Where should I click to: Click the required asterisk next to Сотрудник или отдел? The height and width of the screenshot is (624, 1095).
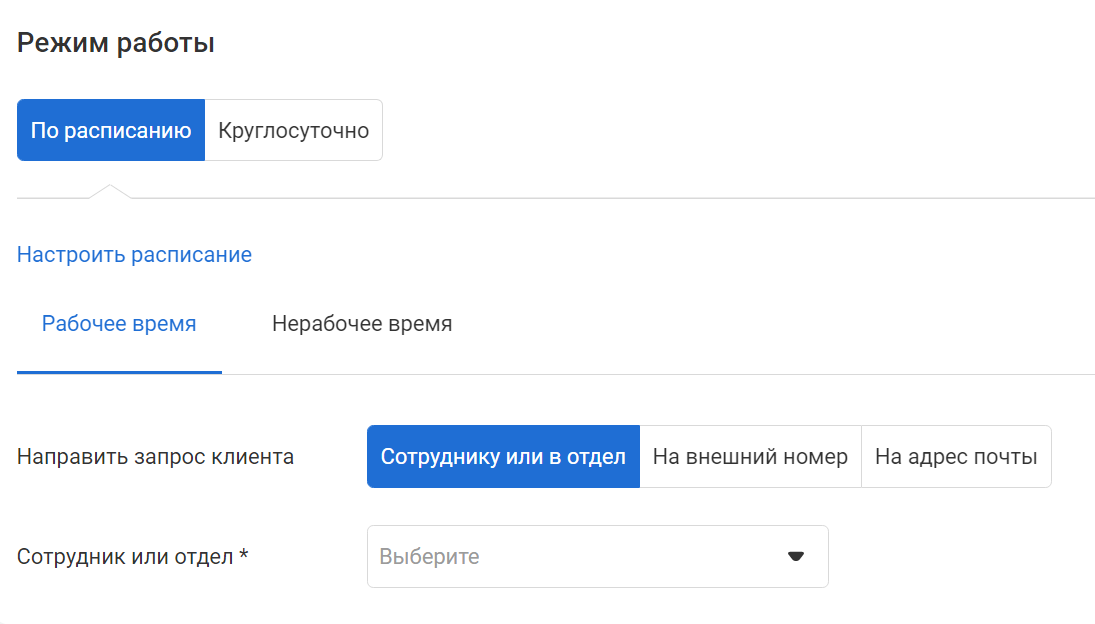pyautogui.click(x=244, y=554)
